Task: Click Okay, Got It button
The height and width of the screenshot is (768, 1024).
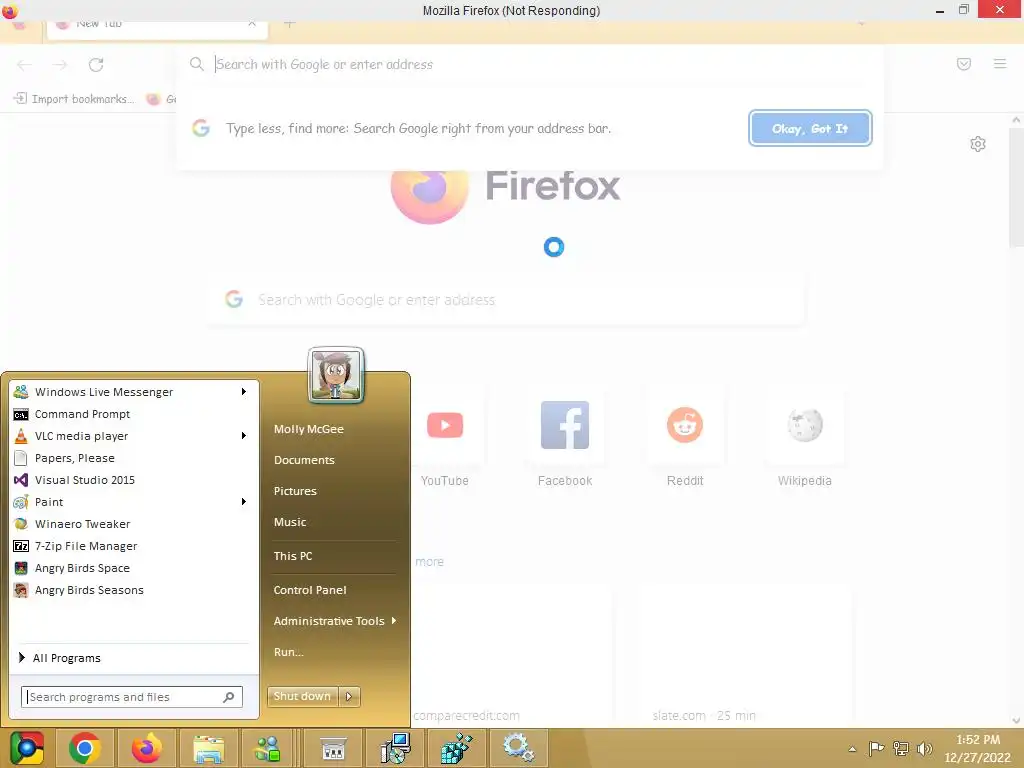Action: pos(810,129)
